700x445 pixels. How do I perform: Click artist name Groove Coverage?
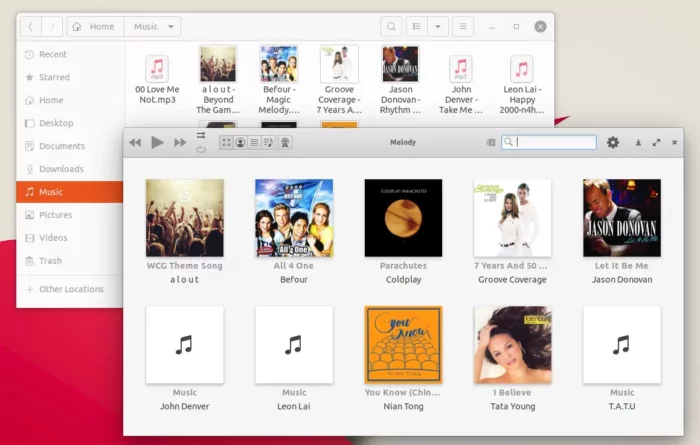pos(512,279)
